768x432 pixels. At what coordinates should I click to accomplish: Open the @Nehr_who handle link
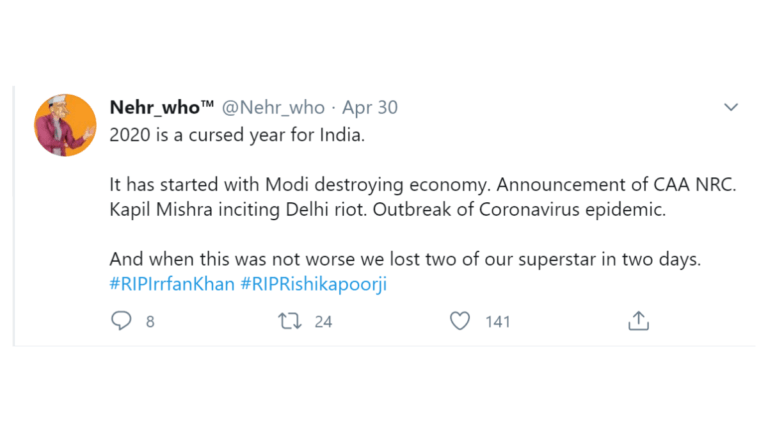pyautogui.click(x=270, y=108)
